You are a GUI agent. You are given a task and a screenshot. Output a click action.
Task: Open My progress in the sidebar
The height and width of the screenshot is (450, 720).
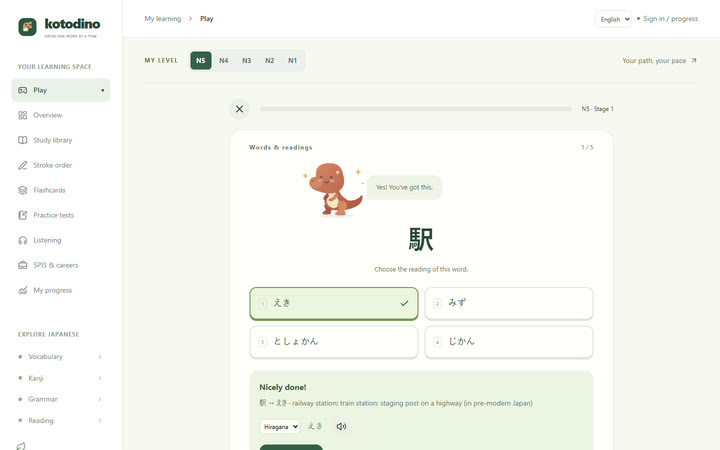[61, 290]
